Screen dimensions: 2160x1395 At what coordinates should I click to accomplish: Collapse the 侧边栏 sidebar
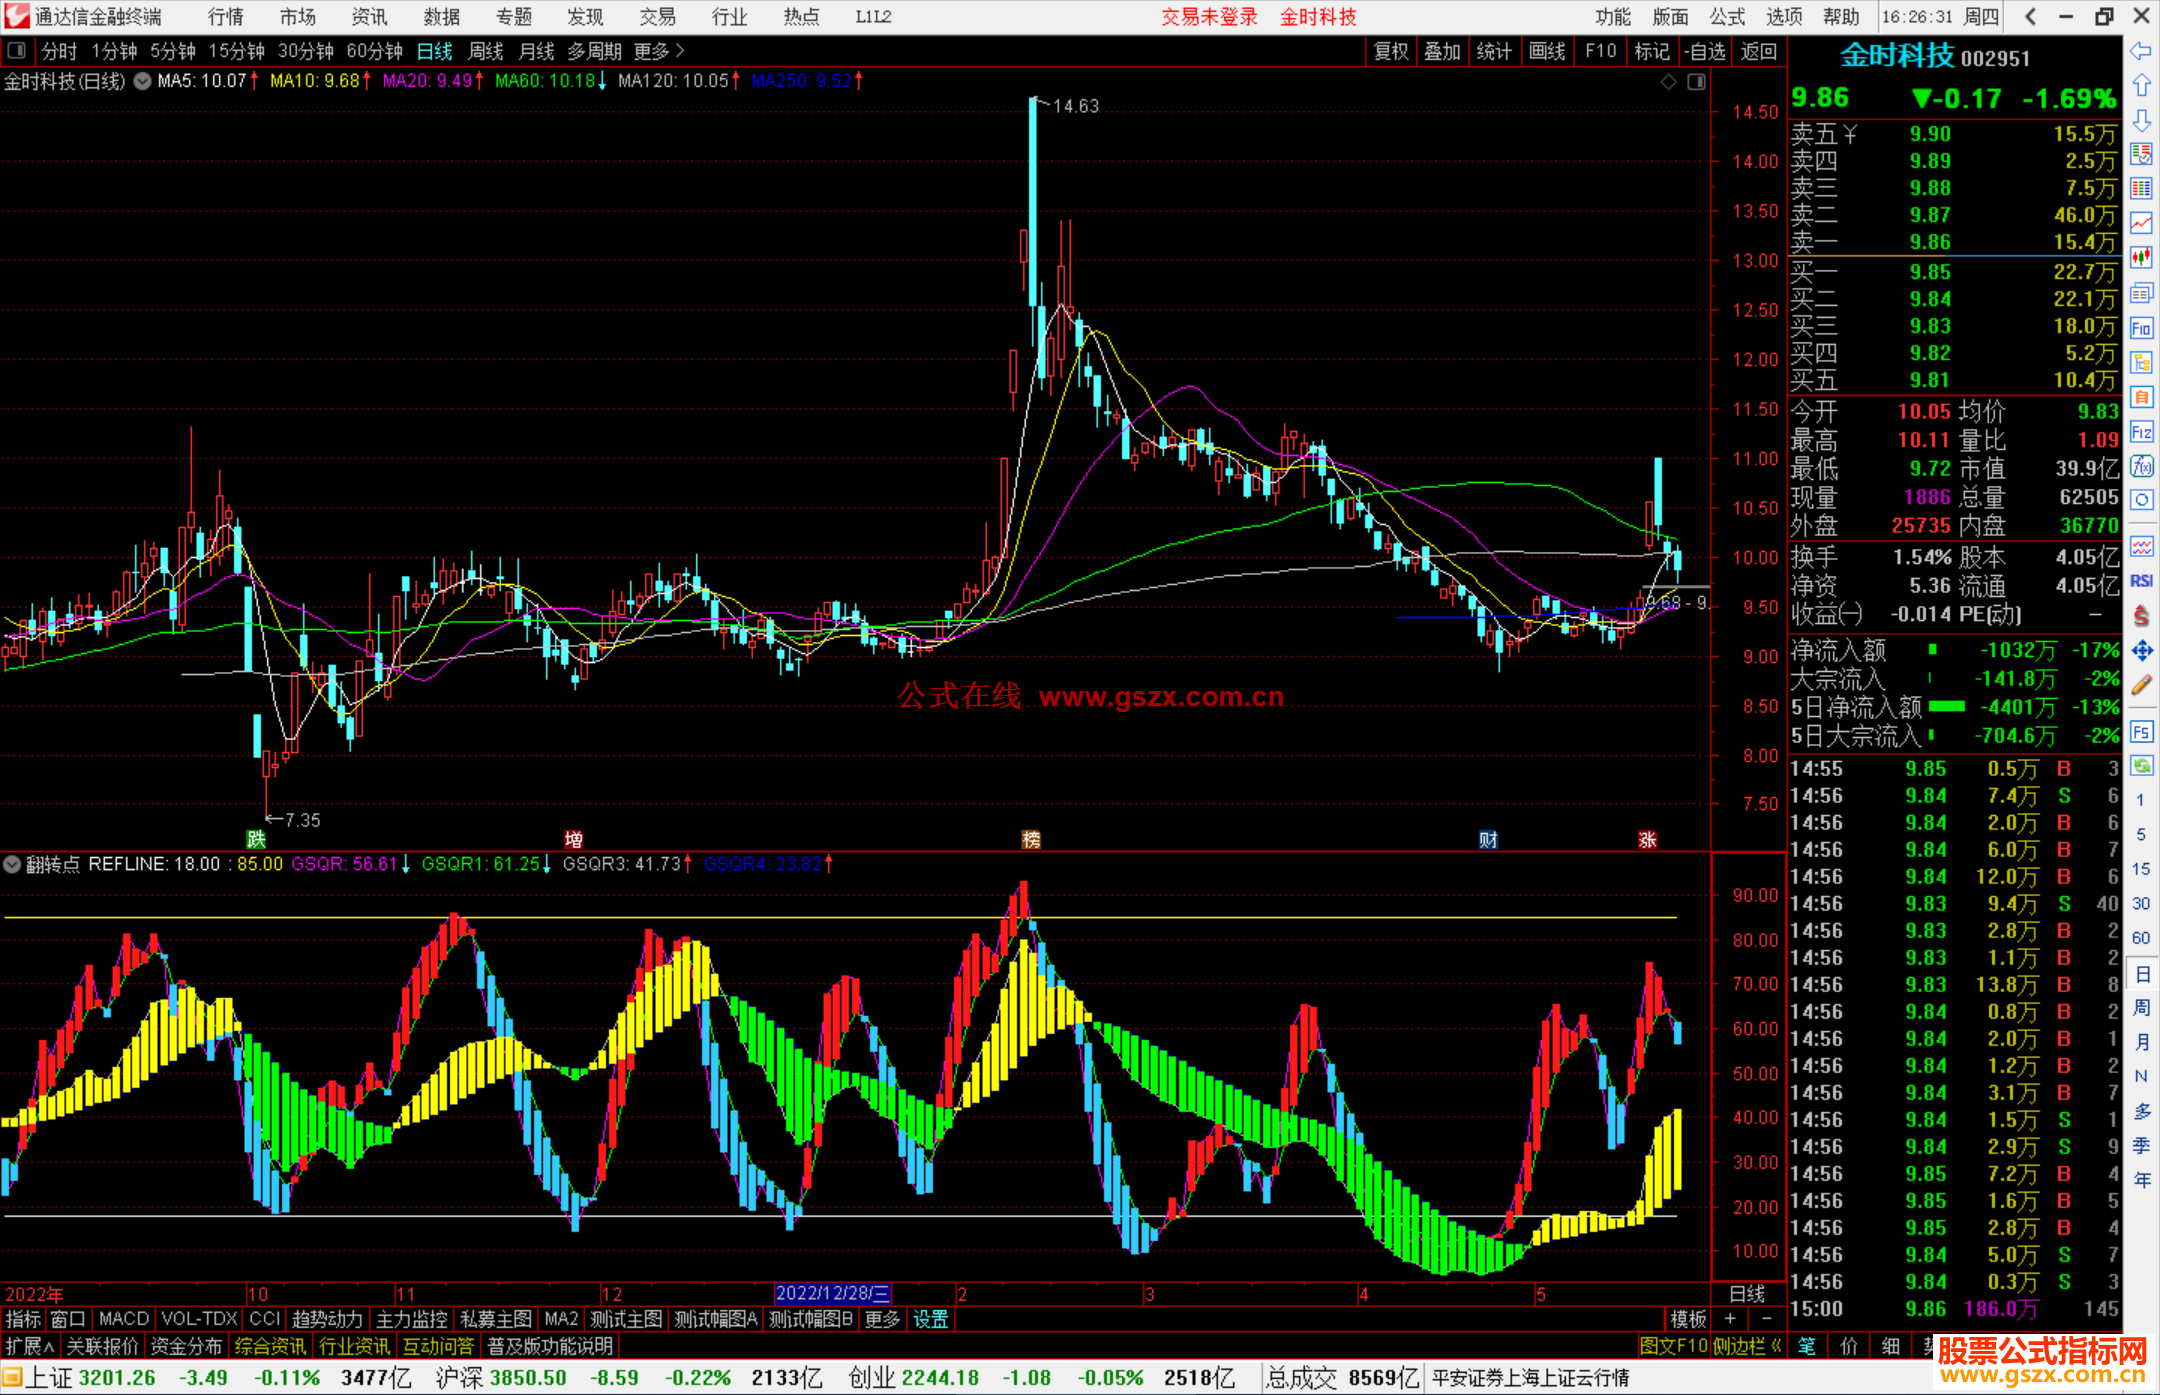tap(1747, 1346)
